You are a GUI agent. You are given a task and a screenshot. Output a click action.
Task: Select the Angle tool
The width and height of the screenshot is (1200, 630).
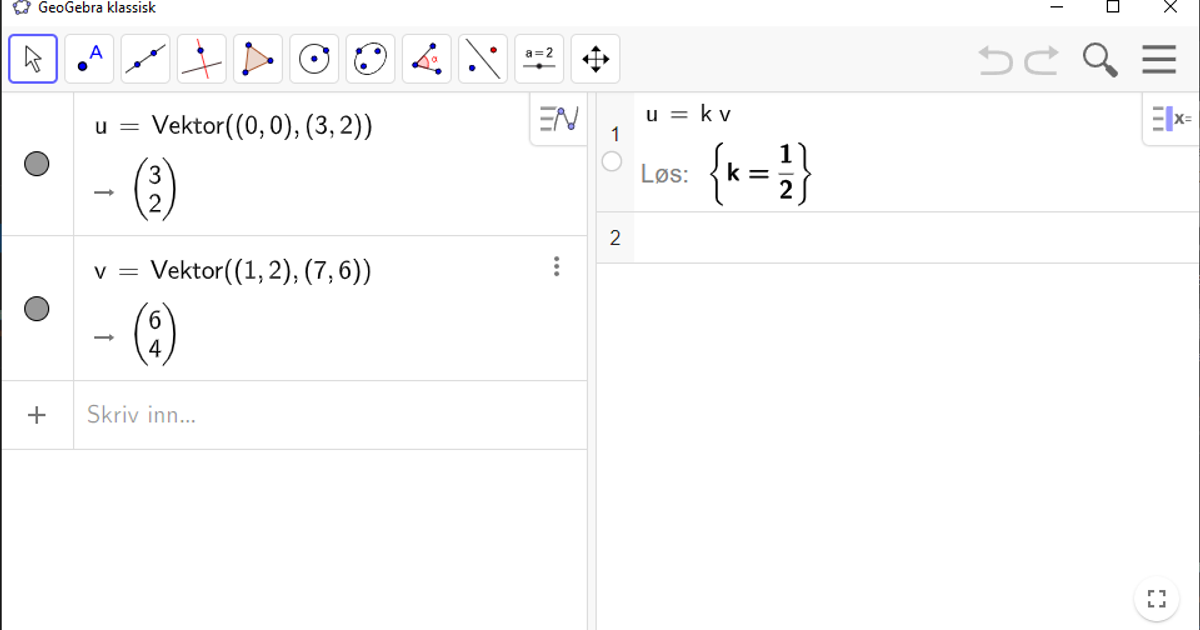point(427,59)
